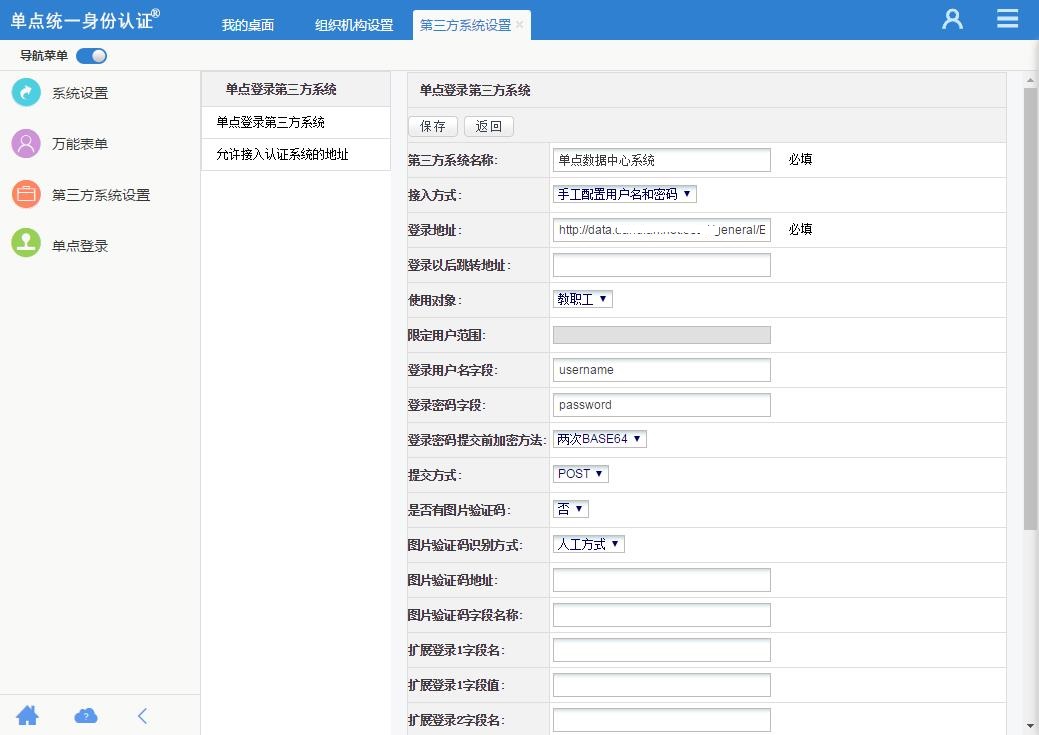Click the 扩展登录1字段值 input field
Image resolution: width=1039 pixels, height=735 pixels.
click(x=661, y=685)
